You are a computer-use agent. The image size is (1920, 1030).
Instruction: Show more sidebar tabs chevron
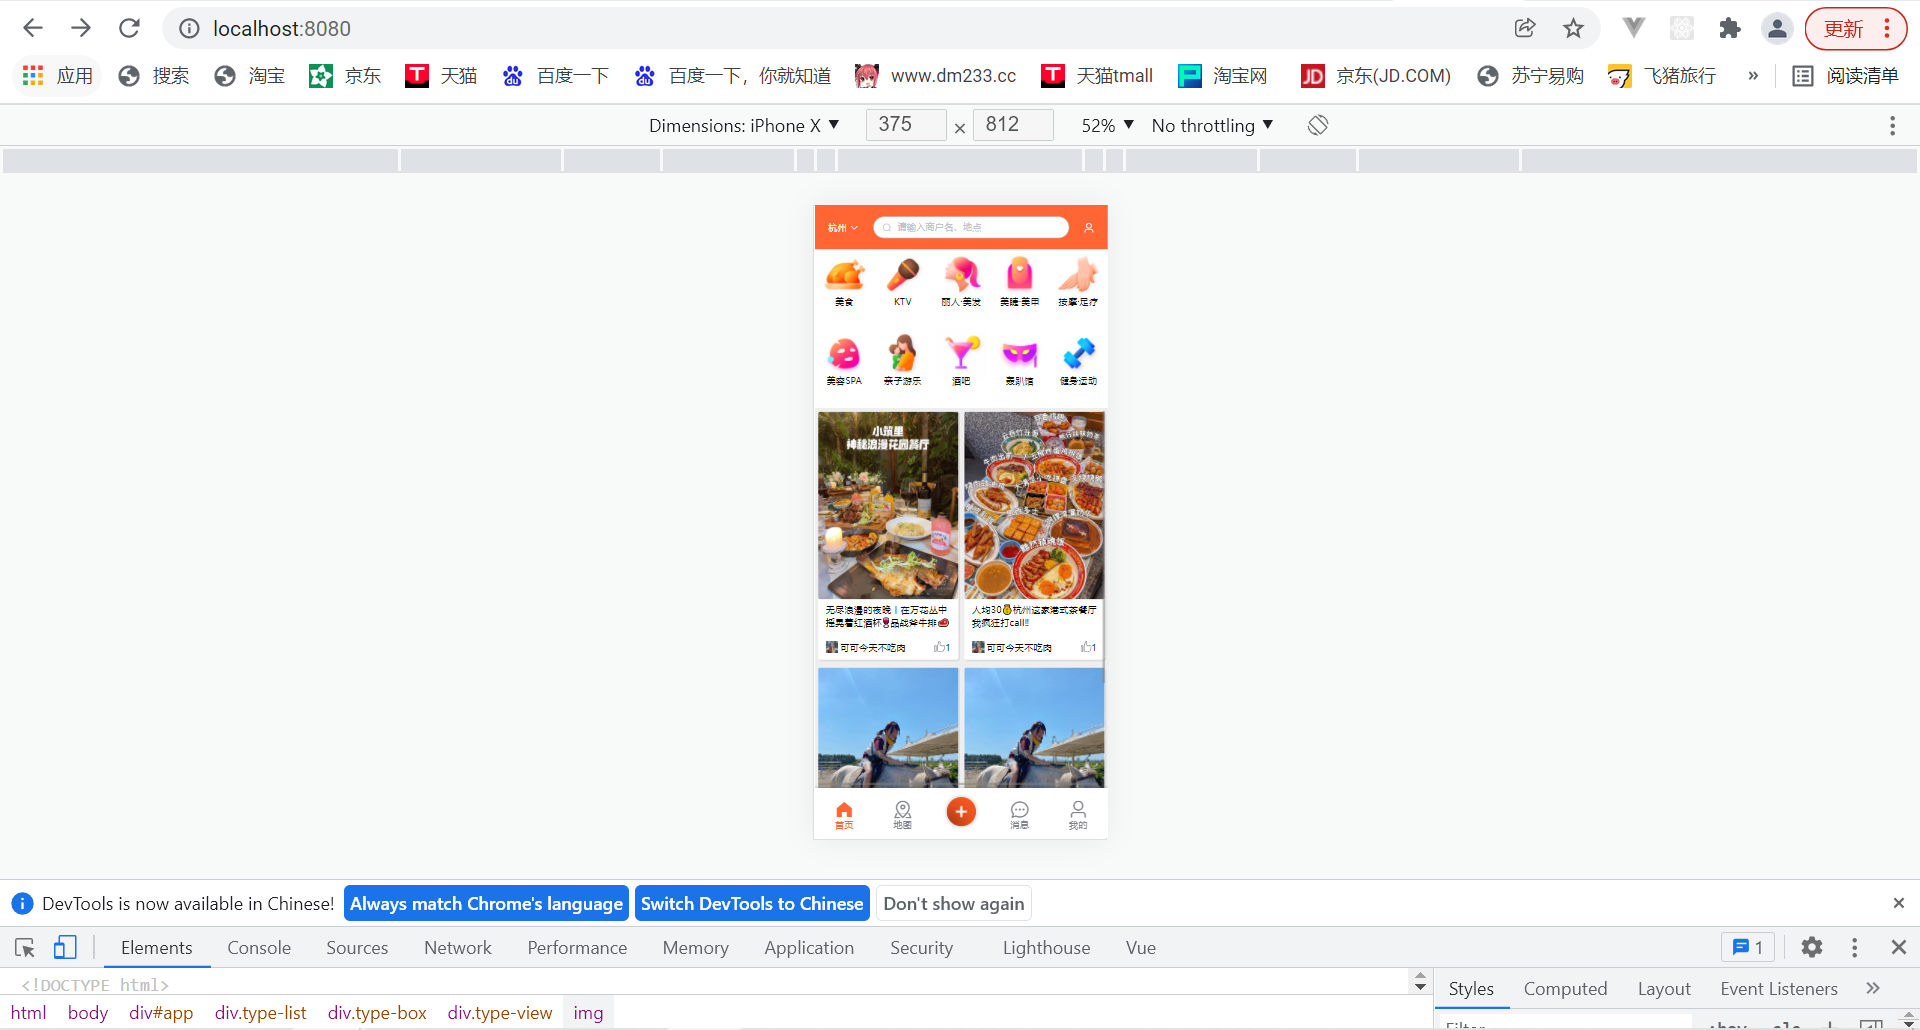click(x=1873, y=988)
